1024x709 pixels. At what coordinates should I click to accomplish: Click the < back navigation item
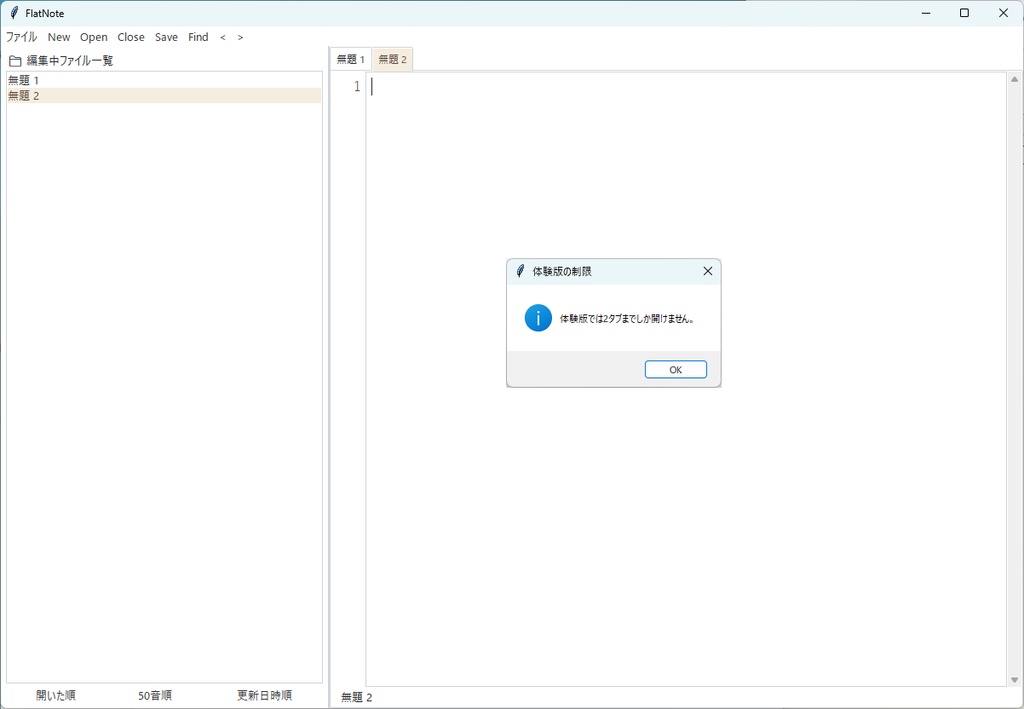click(222, 37)
